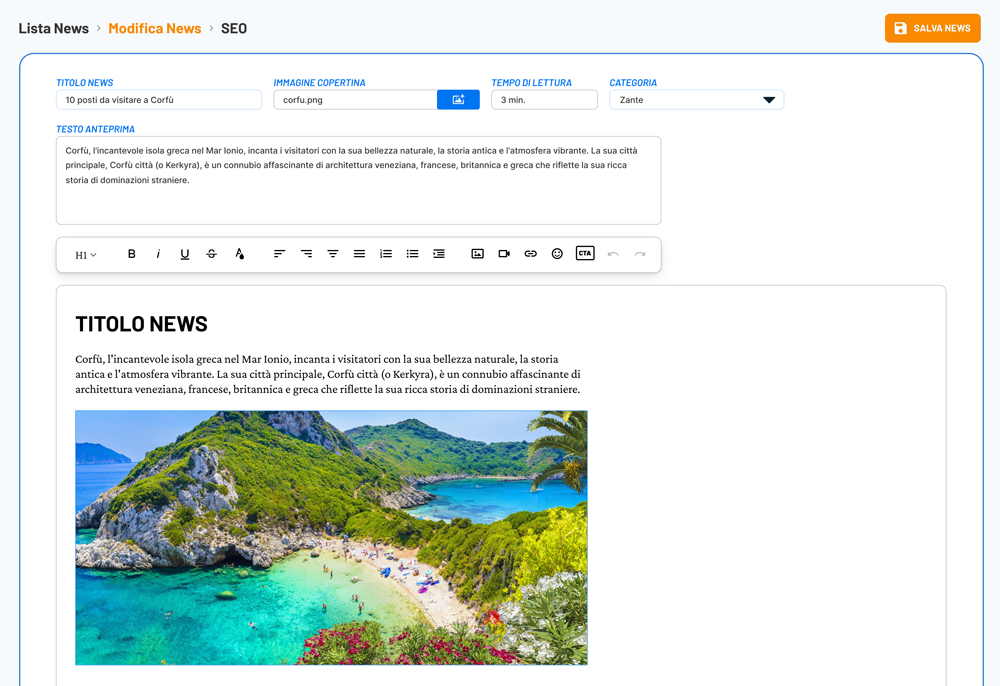Open the H1 heading style dropdown

pos(86,255)
